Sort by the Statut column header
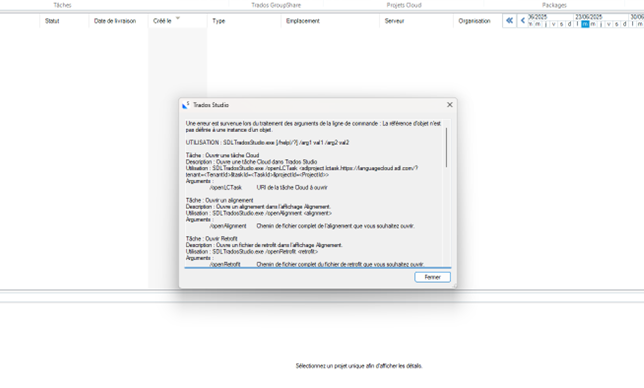This screenshot has width=644, height=388. click(52, 21)
